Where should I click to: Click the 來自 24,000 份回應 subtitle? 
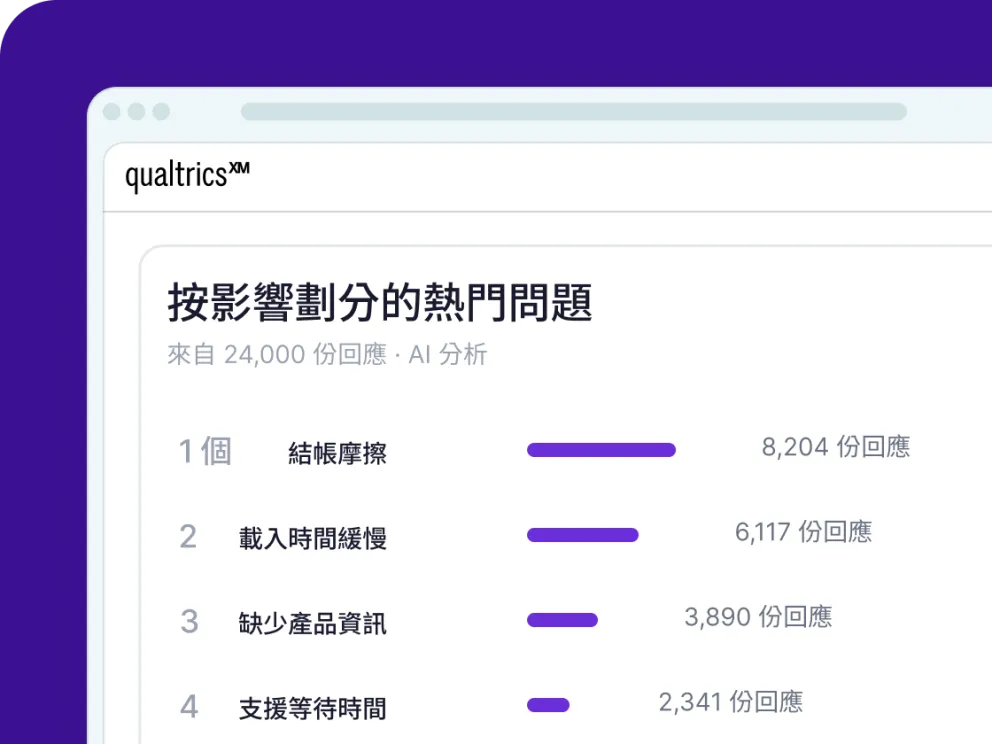coord(276,354)
